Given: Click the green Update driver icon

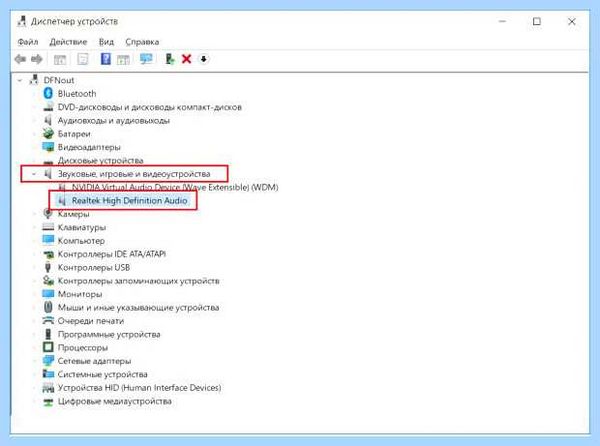Looking at the screenshot, I should (x=169, y=59).
